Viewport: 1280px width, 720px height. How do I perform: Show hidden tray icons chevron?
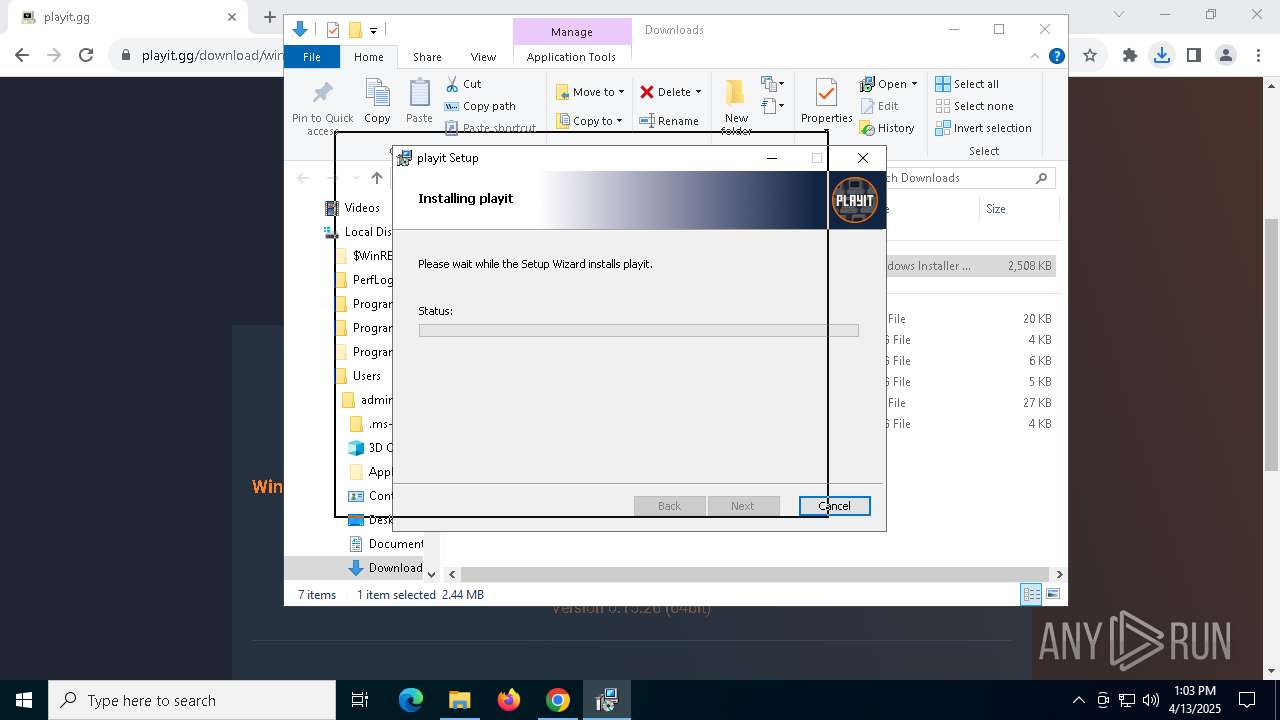(x=1078, y=700)
